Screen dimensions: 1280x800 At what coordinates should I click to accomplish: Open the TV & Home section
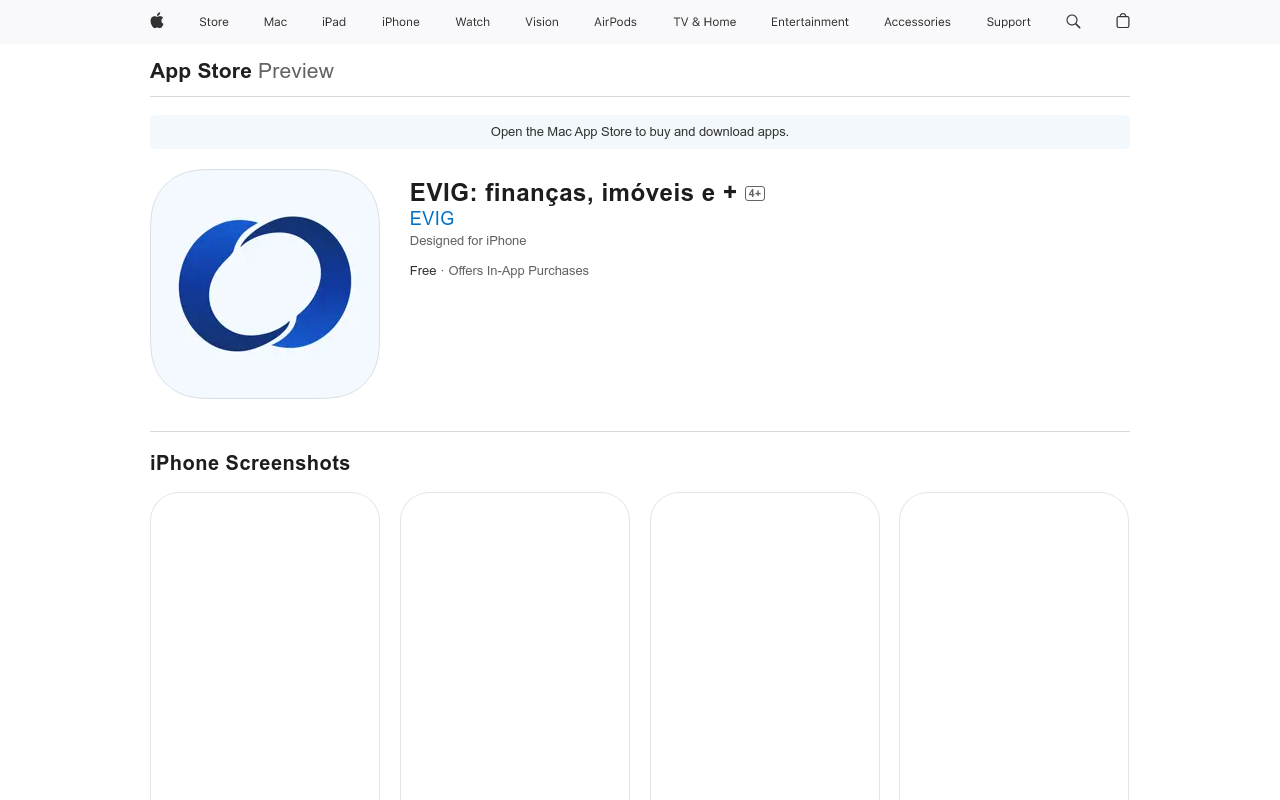click(x=703, y=21)
